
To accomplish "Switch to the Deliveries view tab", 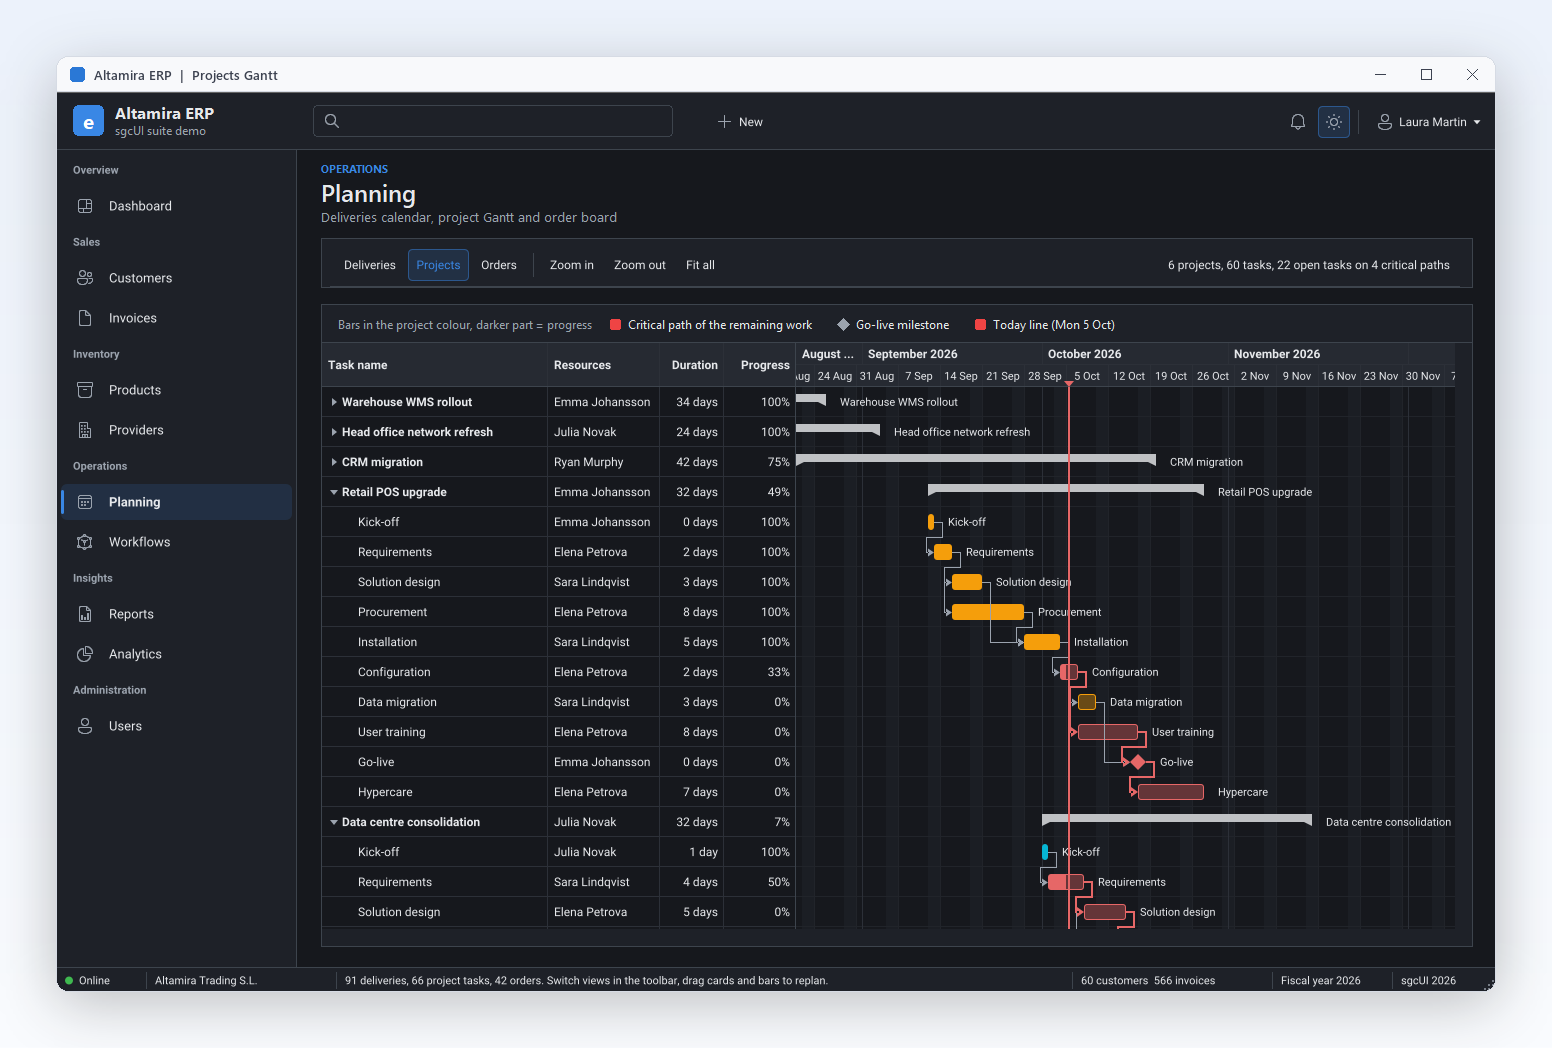I will coord(370,265).
